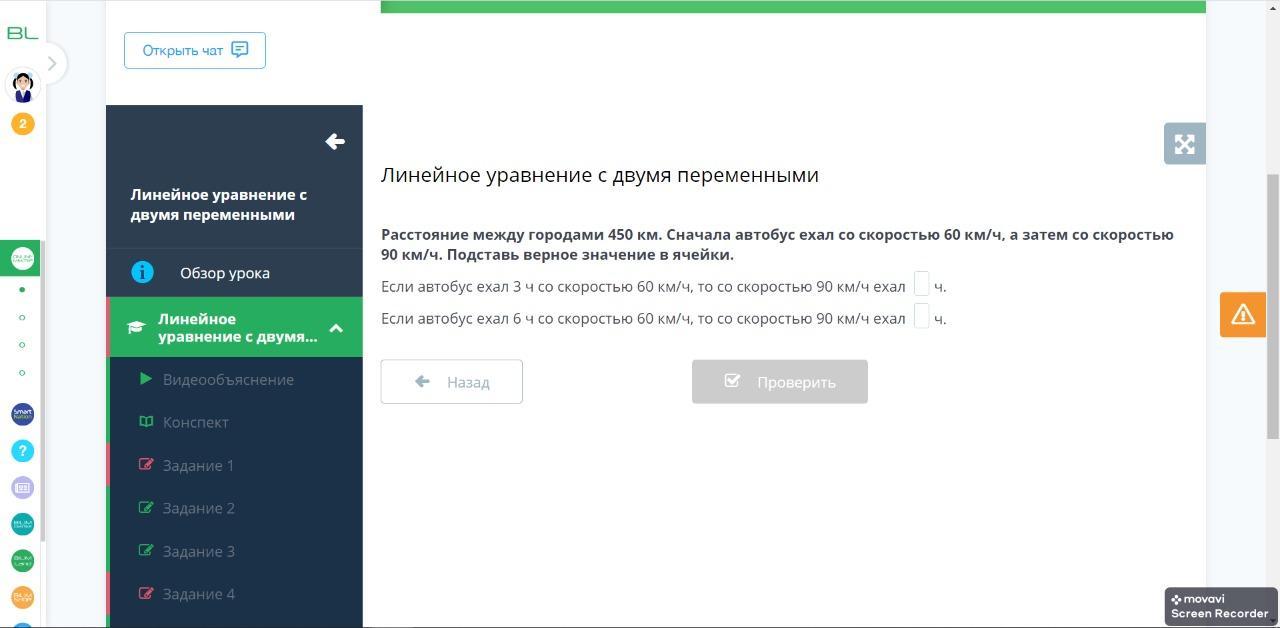Collapse the Линейное уравнение section chevron

336,328
